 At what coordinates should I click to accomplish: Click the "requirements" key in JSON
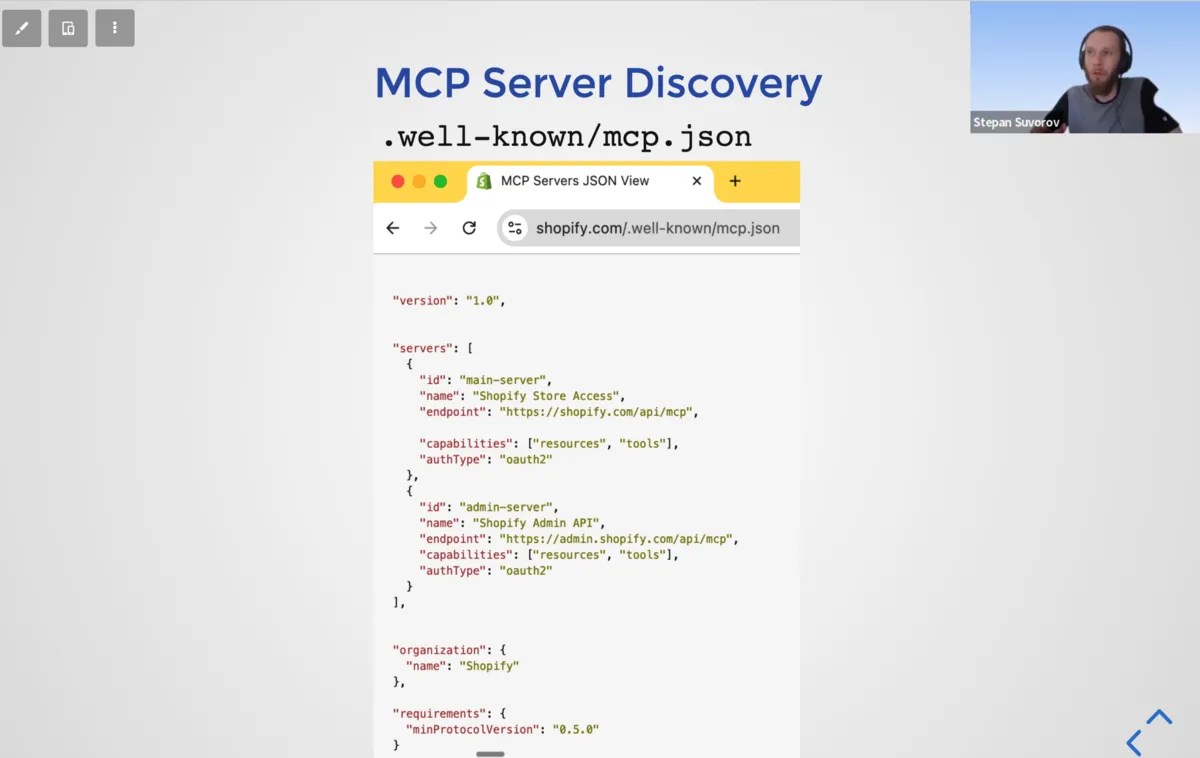click(439, 714)
